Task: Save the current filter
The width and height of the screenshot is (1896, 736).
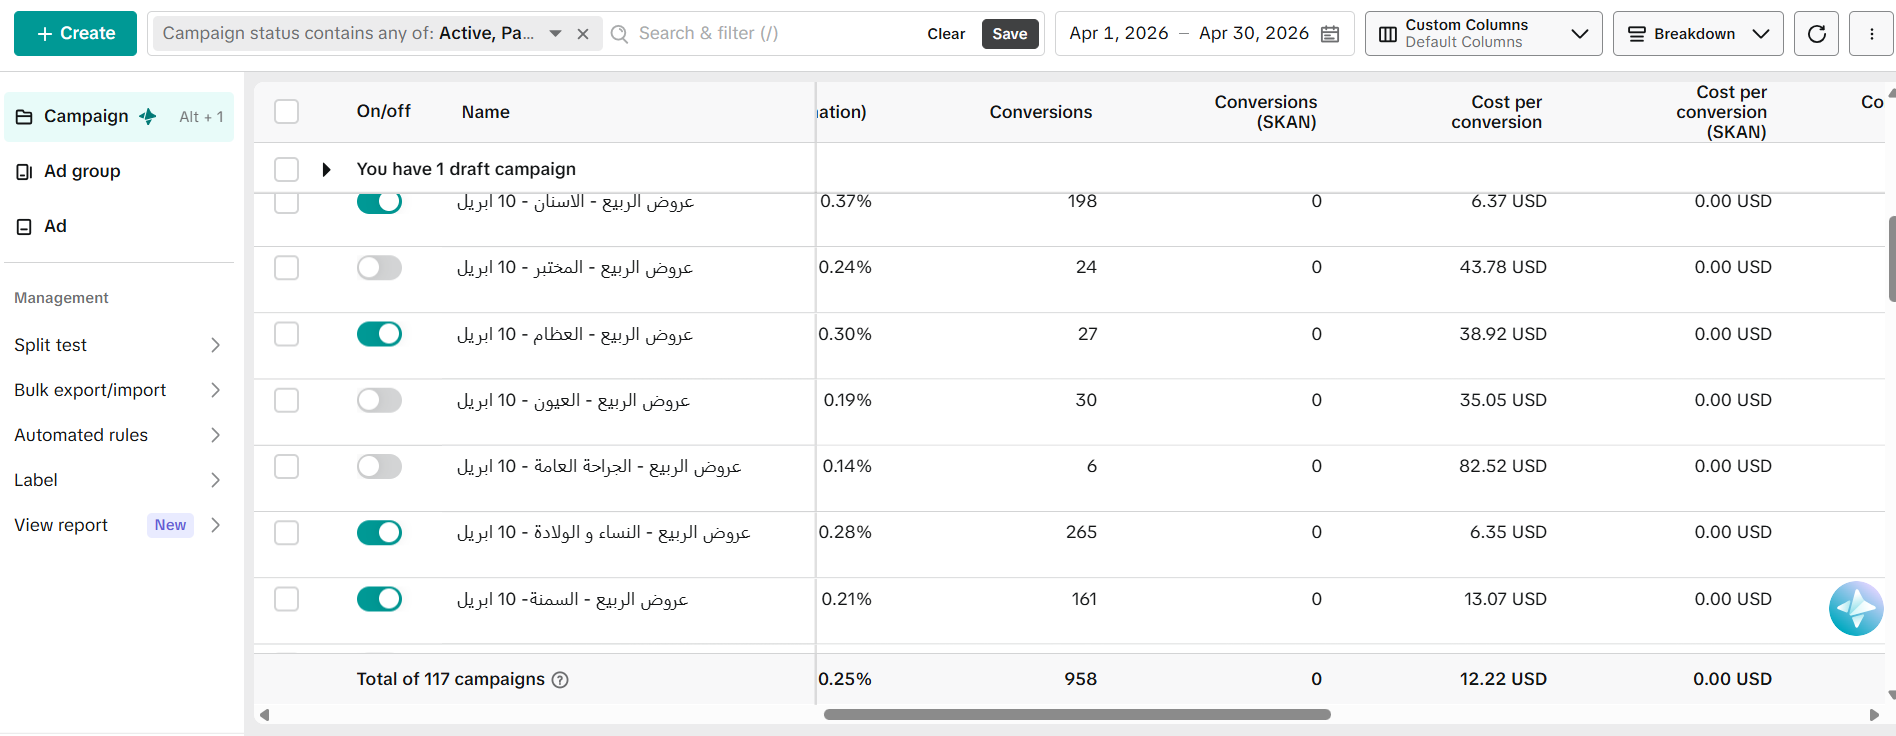Action: (1010, 34)
